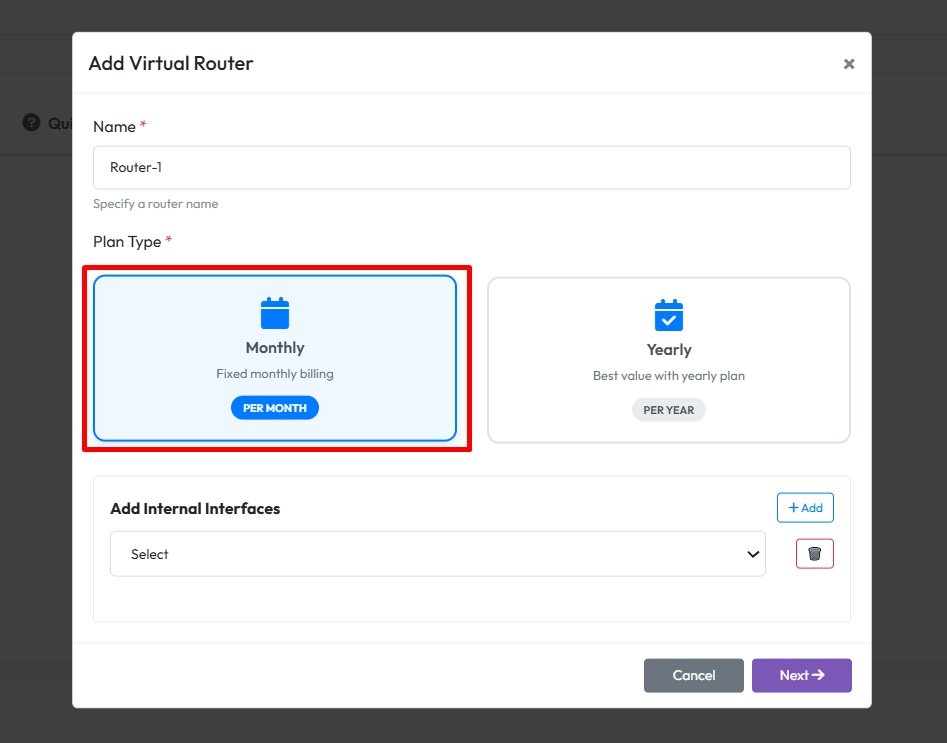Choose the Monthly plan type card
The image size is (947, 743).
(x=275, y=358)
